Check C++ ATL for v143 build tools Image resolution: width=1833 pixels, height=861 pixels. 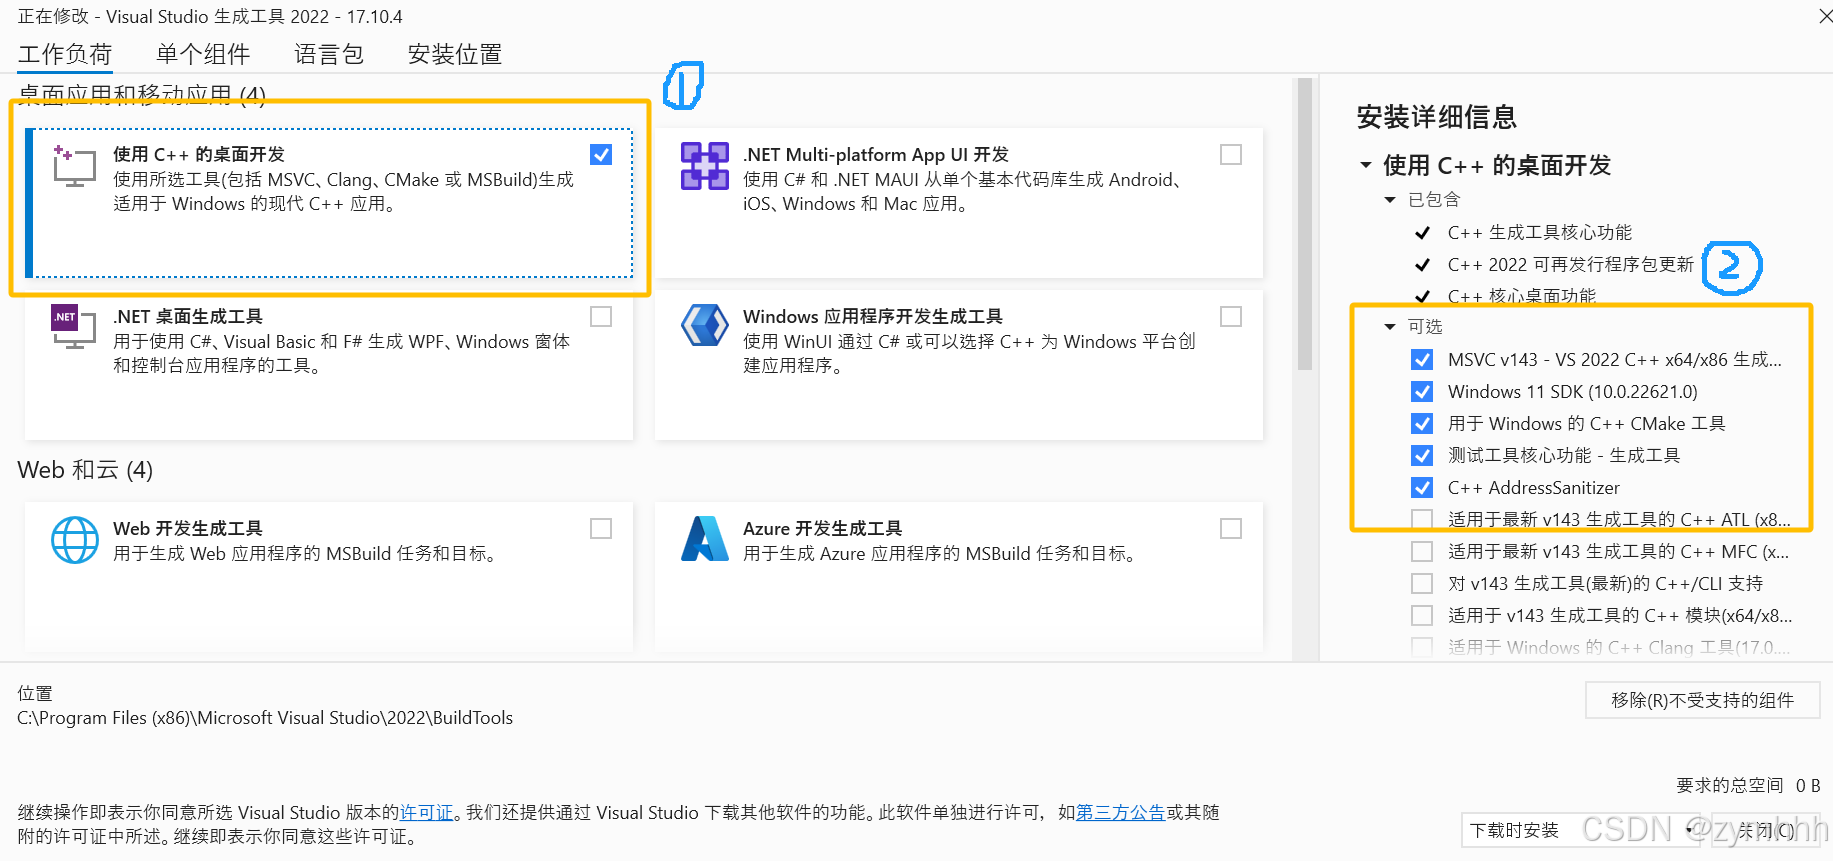(1422, 520)
